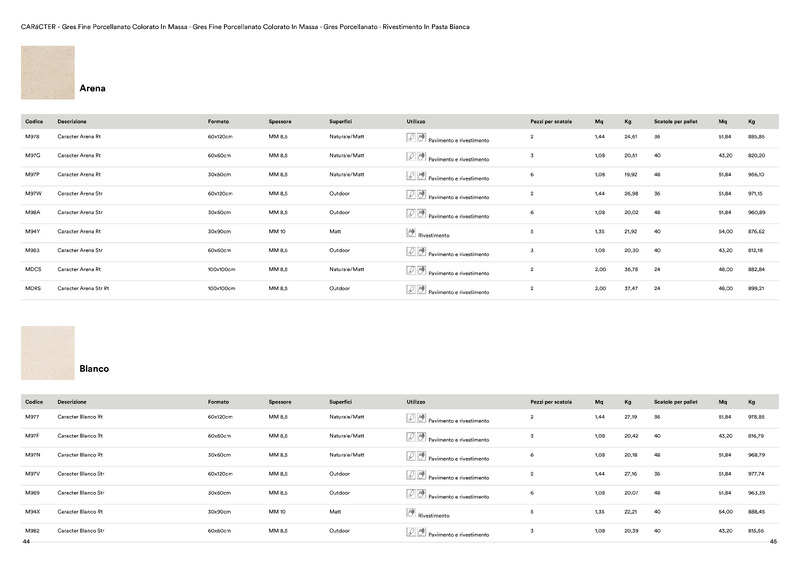This screenshot has height=566, width=800.
Task: Click the floor-use icon in row M977
Action: point(411,418)
